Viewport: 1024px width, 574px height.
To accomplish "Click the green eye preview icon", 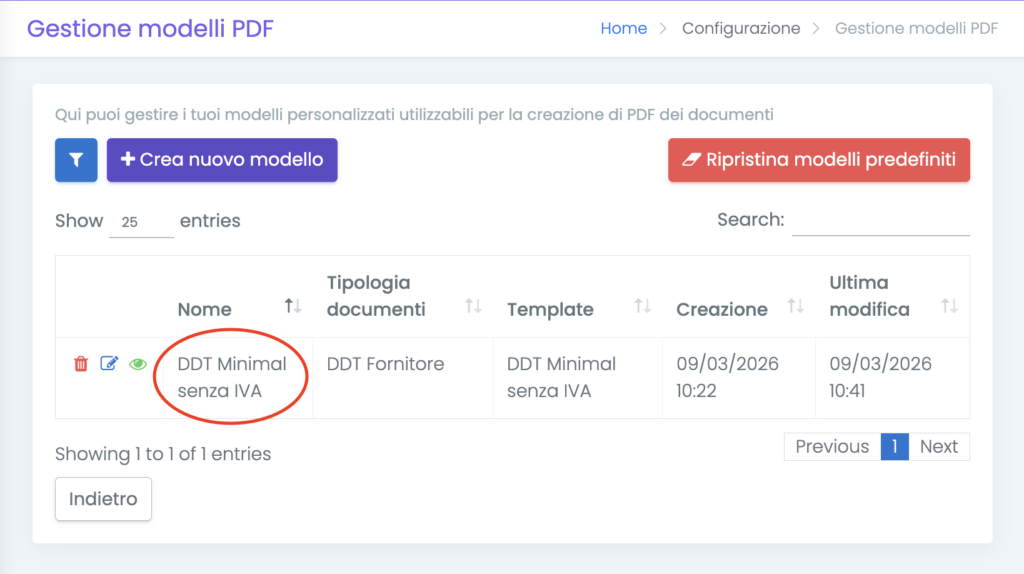I will pyautogui.click(x=138, y=364).
